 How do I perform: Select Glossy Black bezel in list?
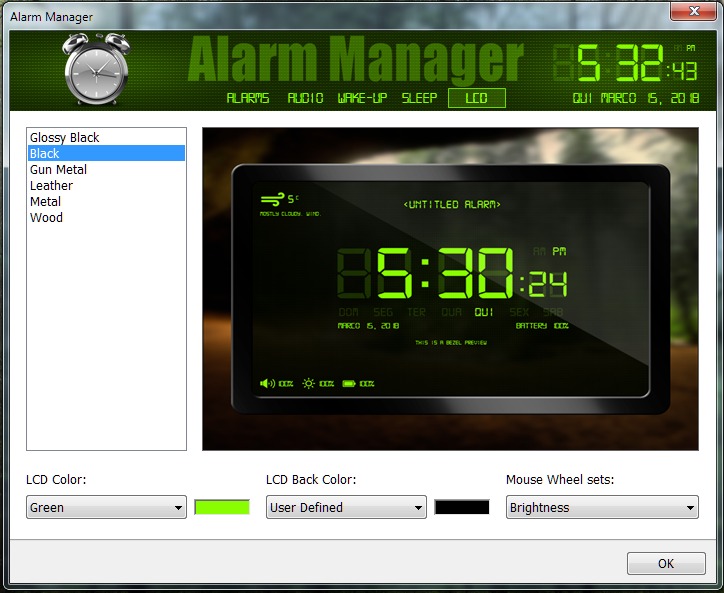pyautogui.click(x=65, y=137)
